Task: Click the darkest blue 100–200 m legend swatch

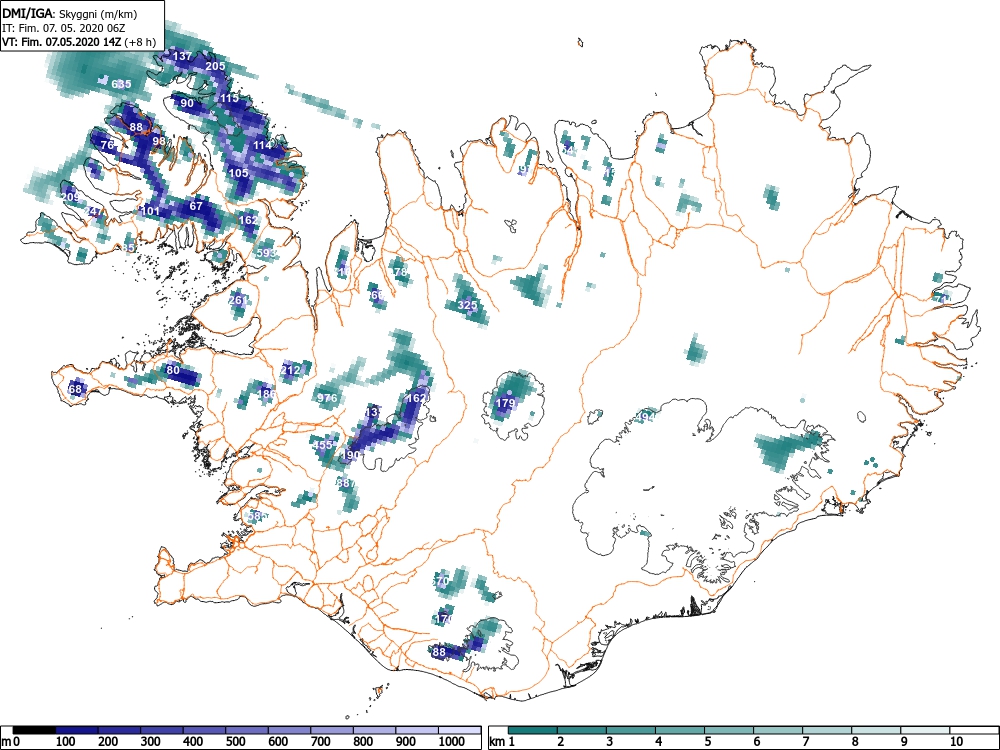Action: click(x=77, y=730)
